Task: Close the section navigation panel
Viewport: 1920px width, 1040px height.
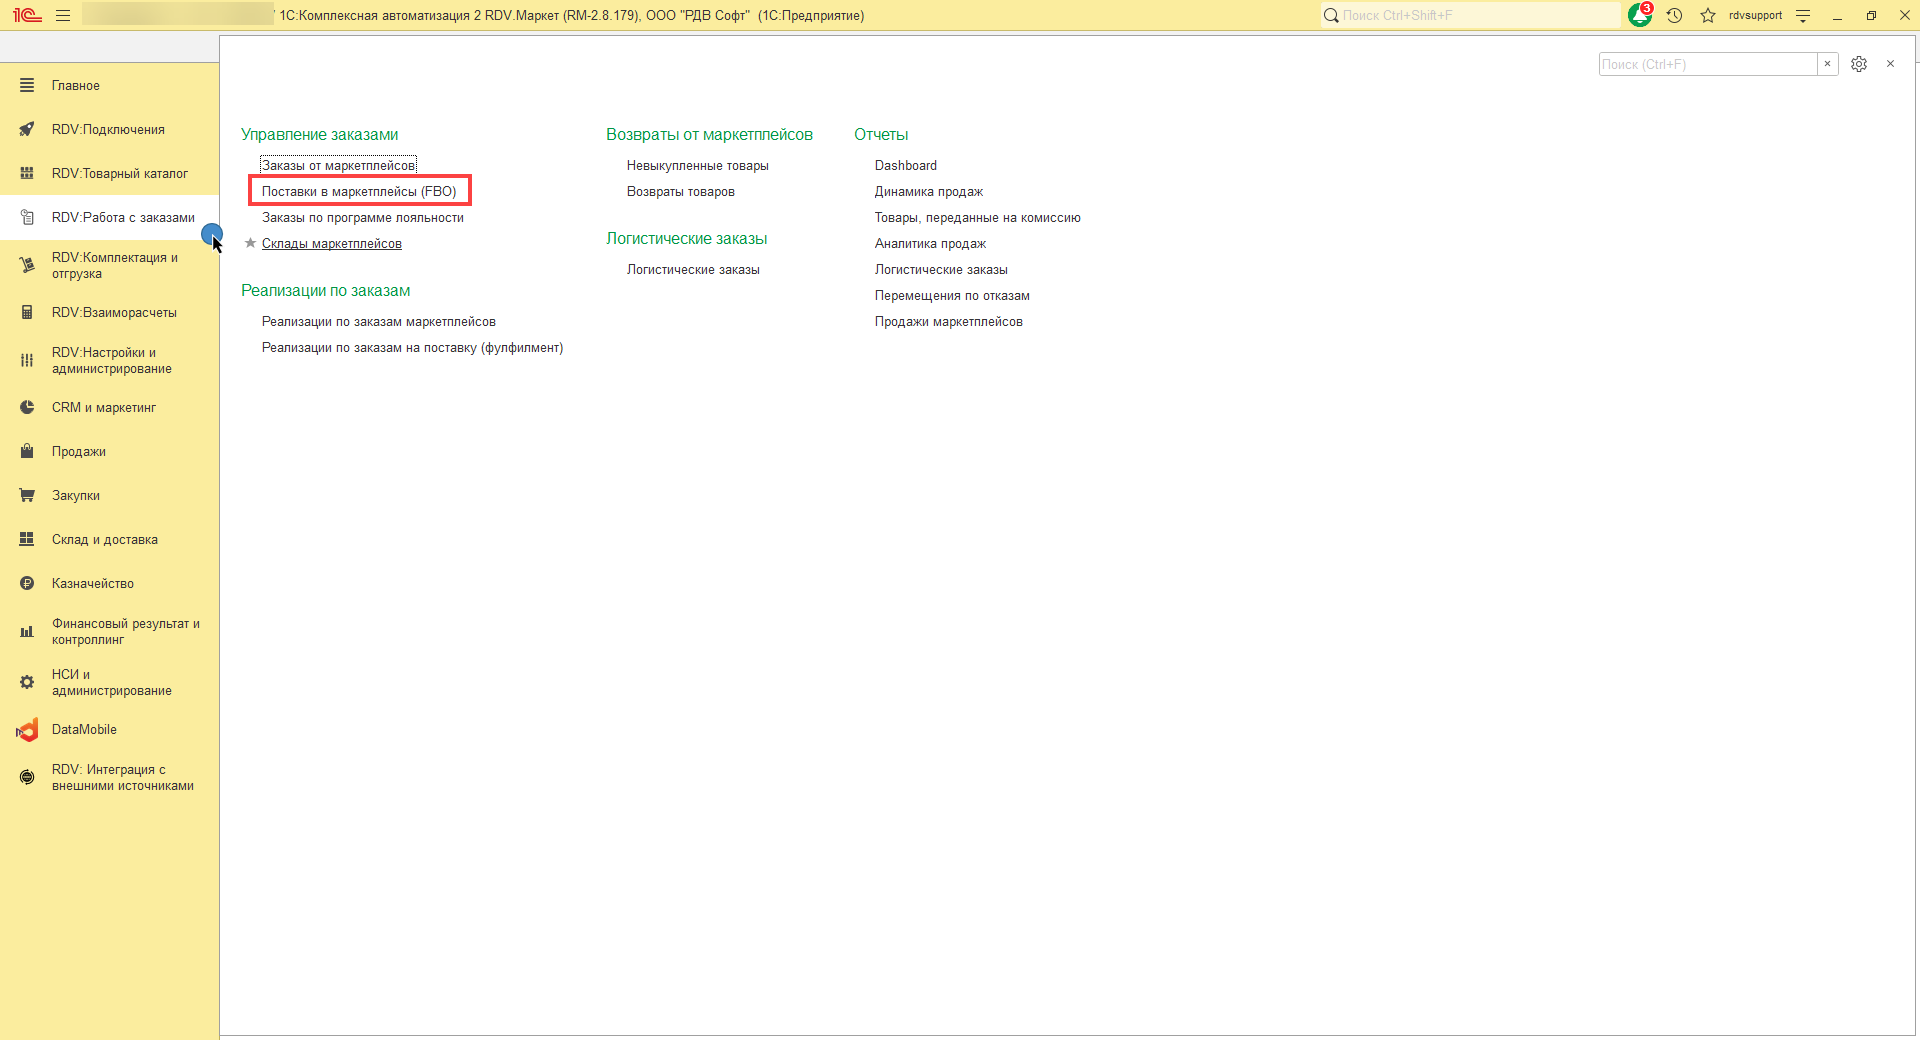Action: click(1890, 64)
